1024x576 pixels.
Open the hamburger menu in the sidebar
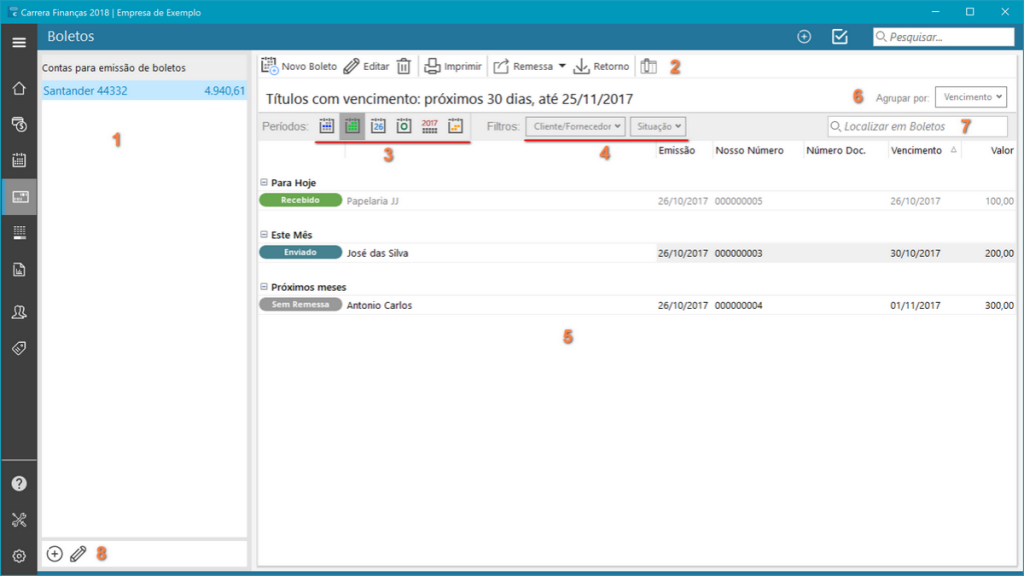[x=19, y=42]
